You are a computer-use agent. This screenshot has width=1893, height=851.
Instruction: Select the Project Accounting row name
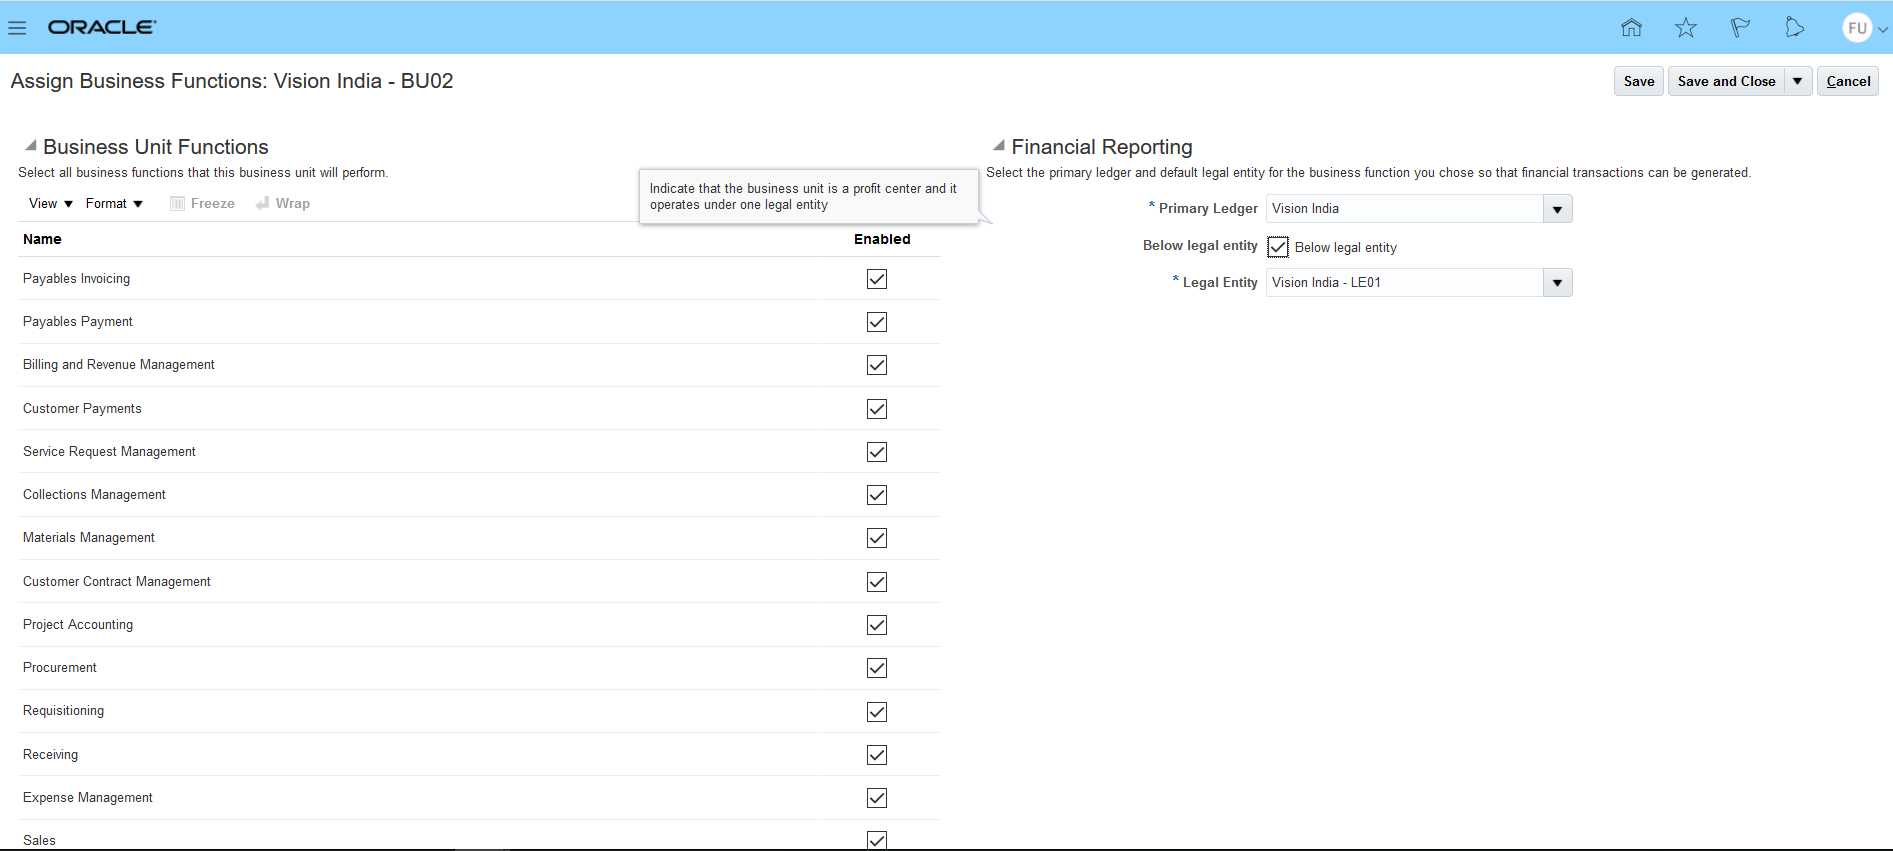click(x=78, y=625)
